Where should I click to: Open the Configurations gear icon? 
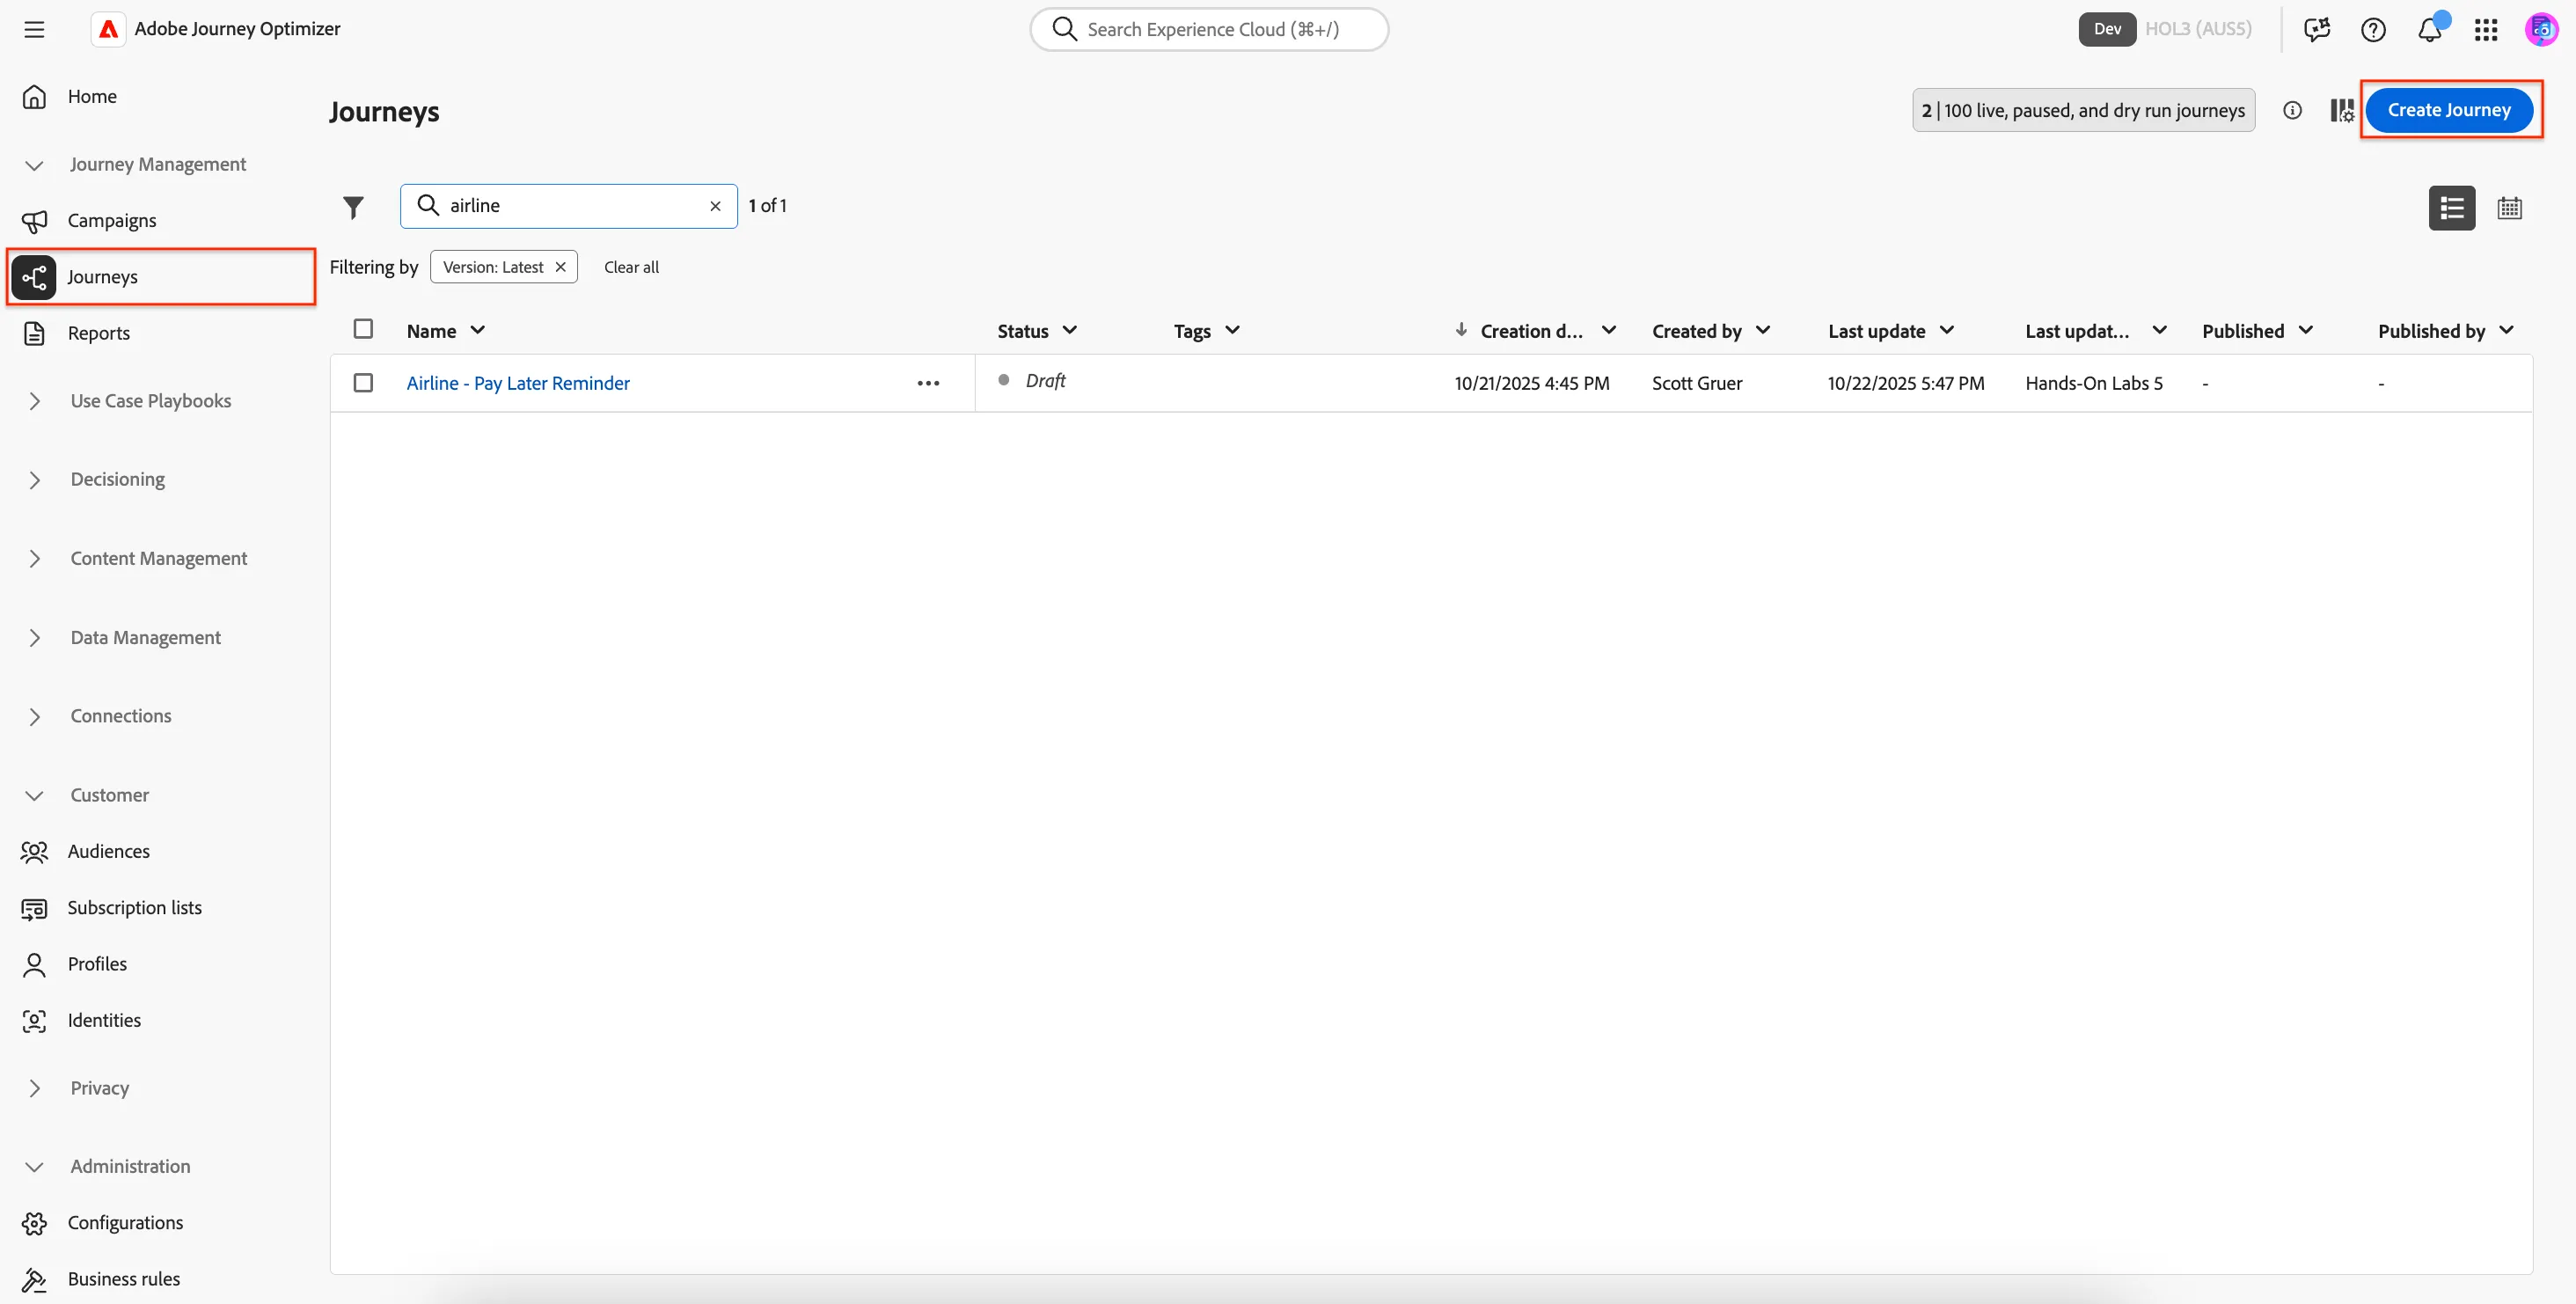[34, 1223]
